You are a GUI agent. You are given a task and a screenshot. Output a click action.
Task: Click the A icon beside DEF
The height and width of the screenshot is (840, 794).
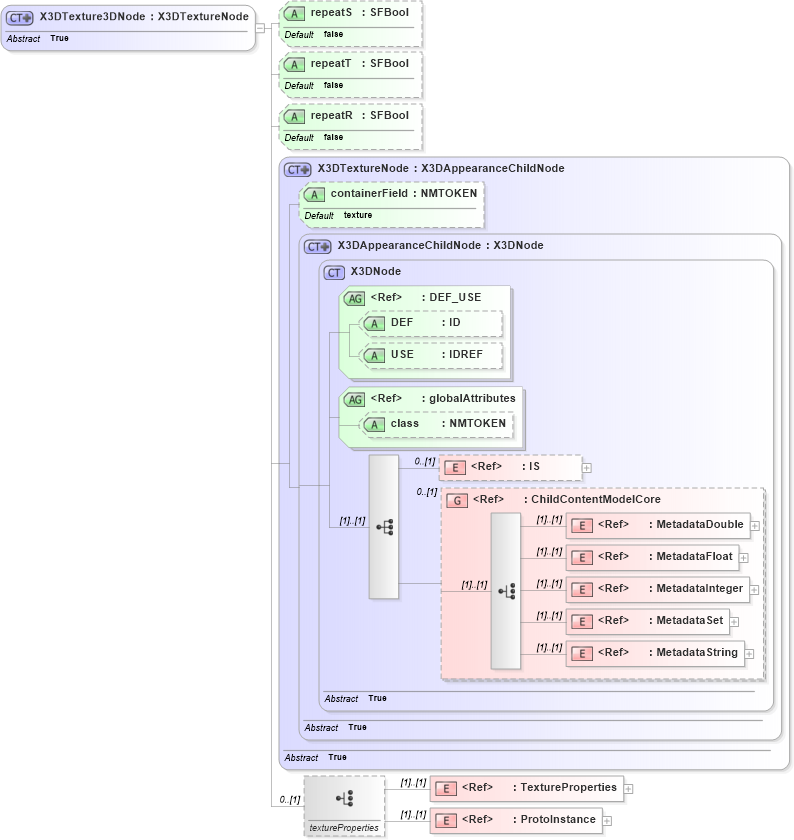coord(374,324)
